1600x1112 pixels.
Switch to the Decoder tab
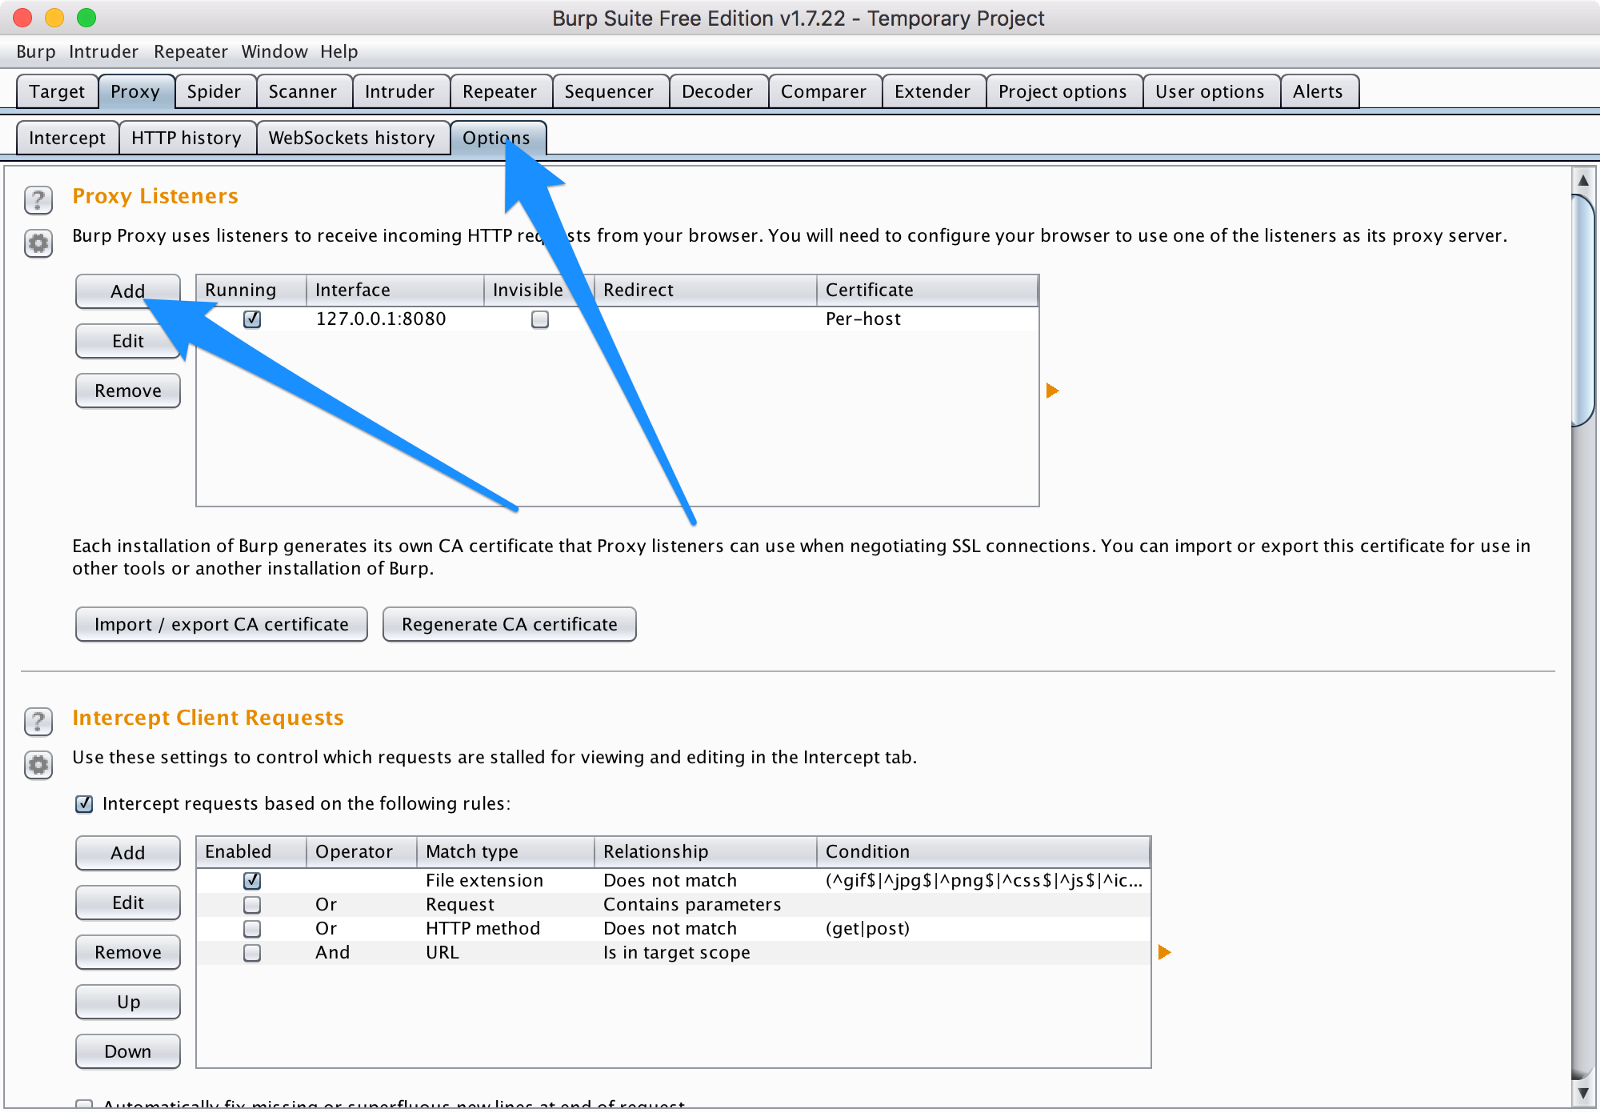717,91
